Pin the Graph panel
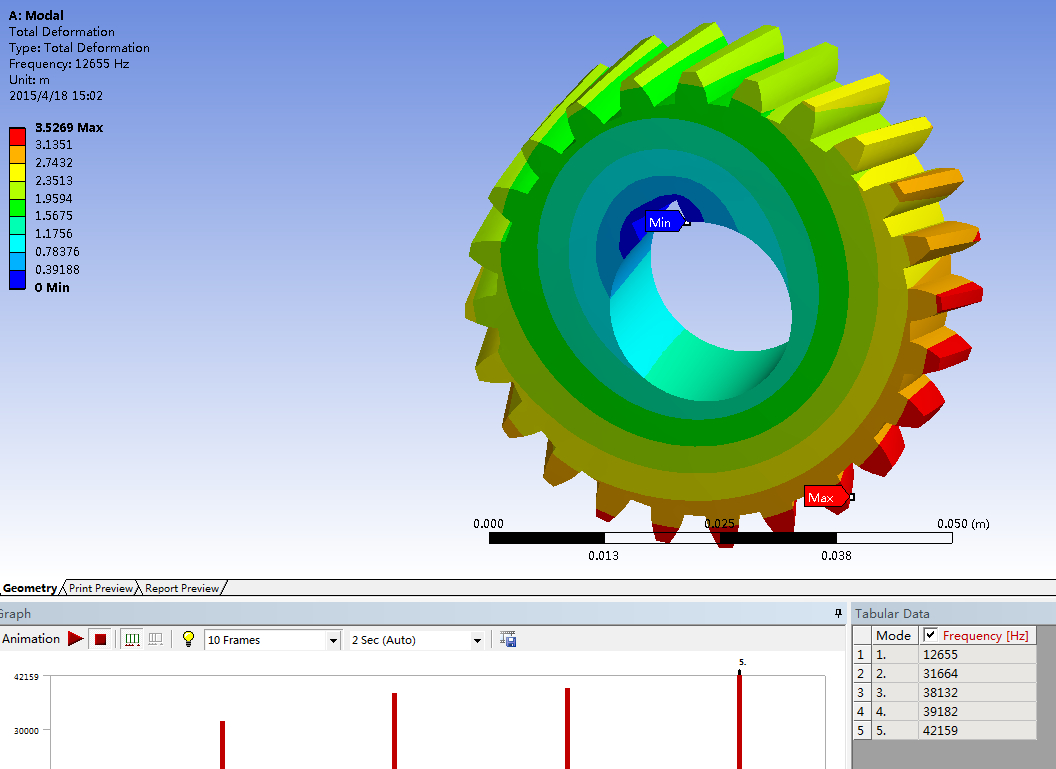 point(838,613)
